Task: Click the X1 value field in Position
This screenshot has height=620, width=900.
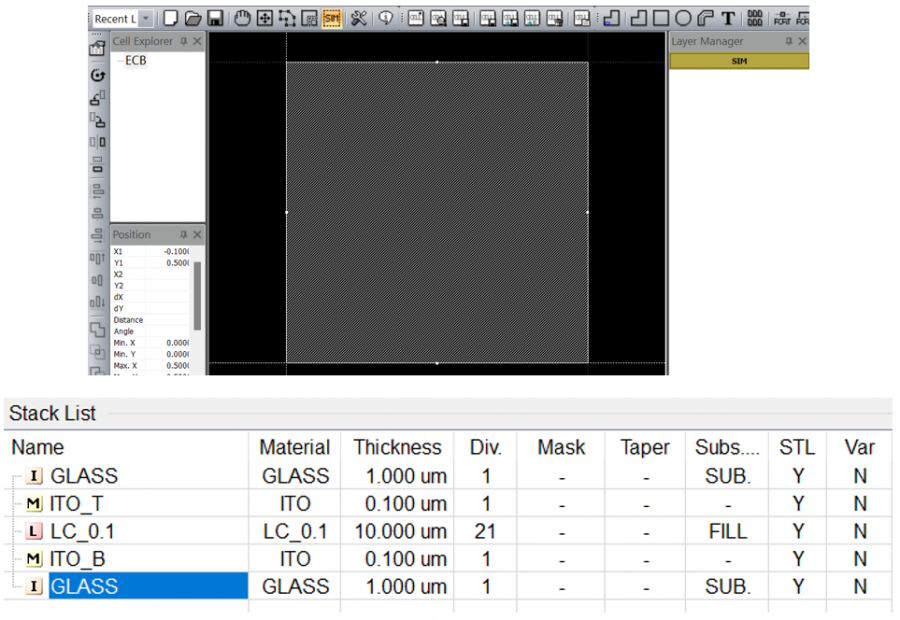Action: pos(167,251)
